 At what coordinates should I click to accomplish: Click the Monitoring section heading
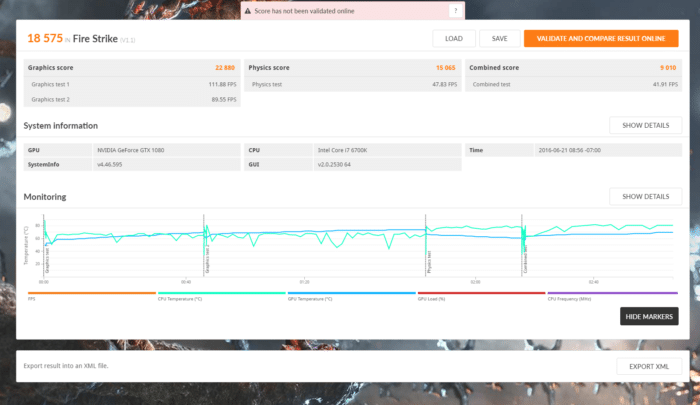coord(45,196)
